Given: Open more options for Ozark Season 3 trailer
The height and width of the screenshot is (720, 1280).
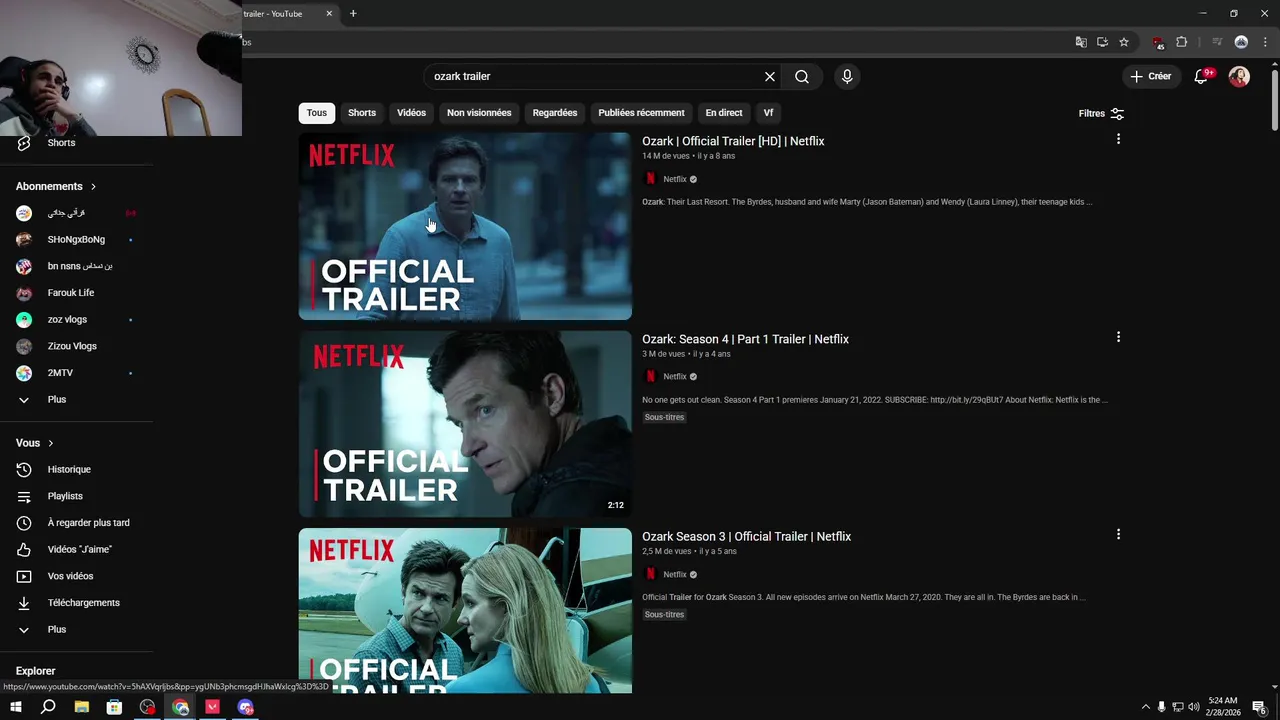Looking at the screenshot, I should click(x=1118, y=534).
